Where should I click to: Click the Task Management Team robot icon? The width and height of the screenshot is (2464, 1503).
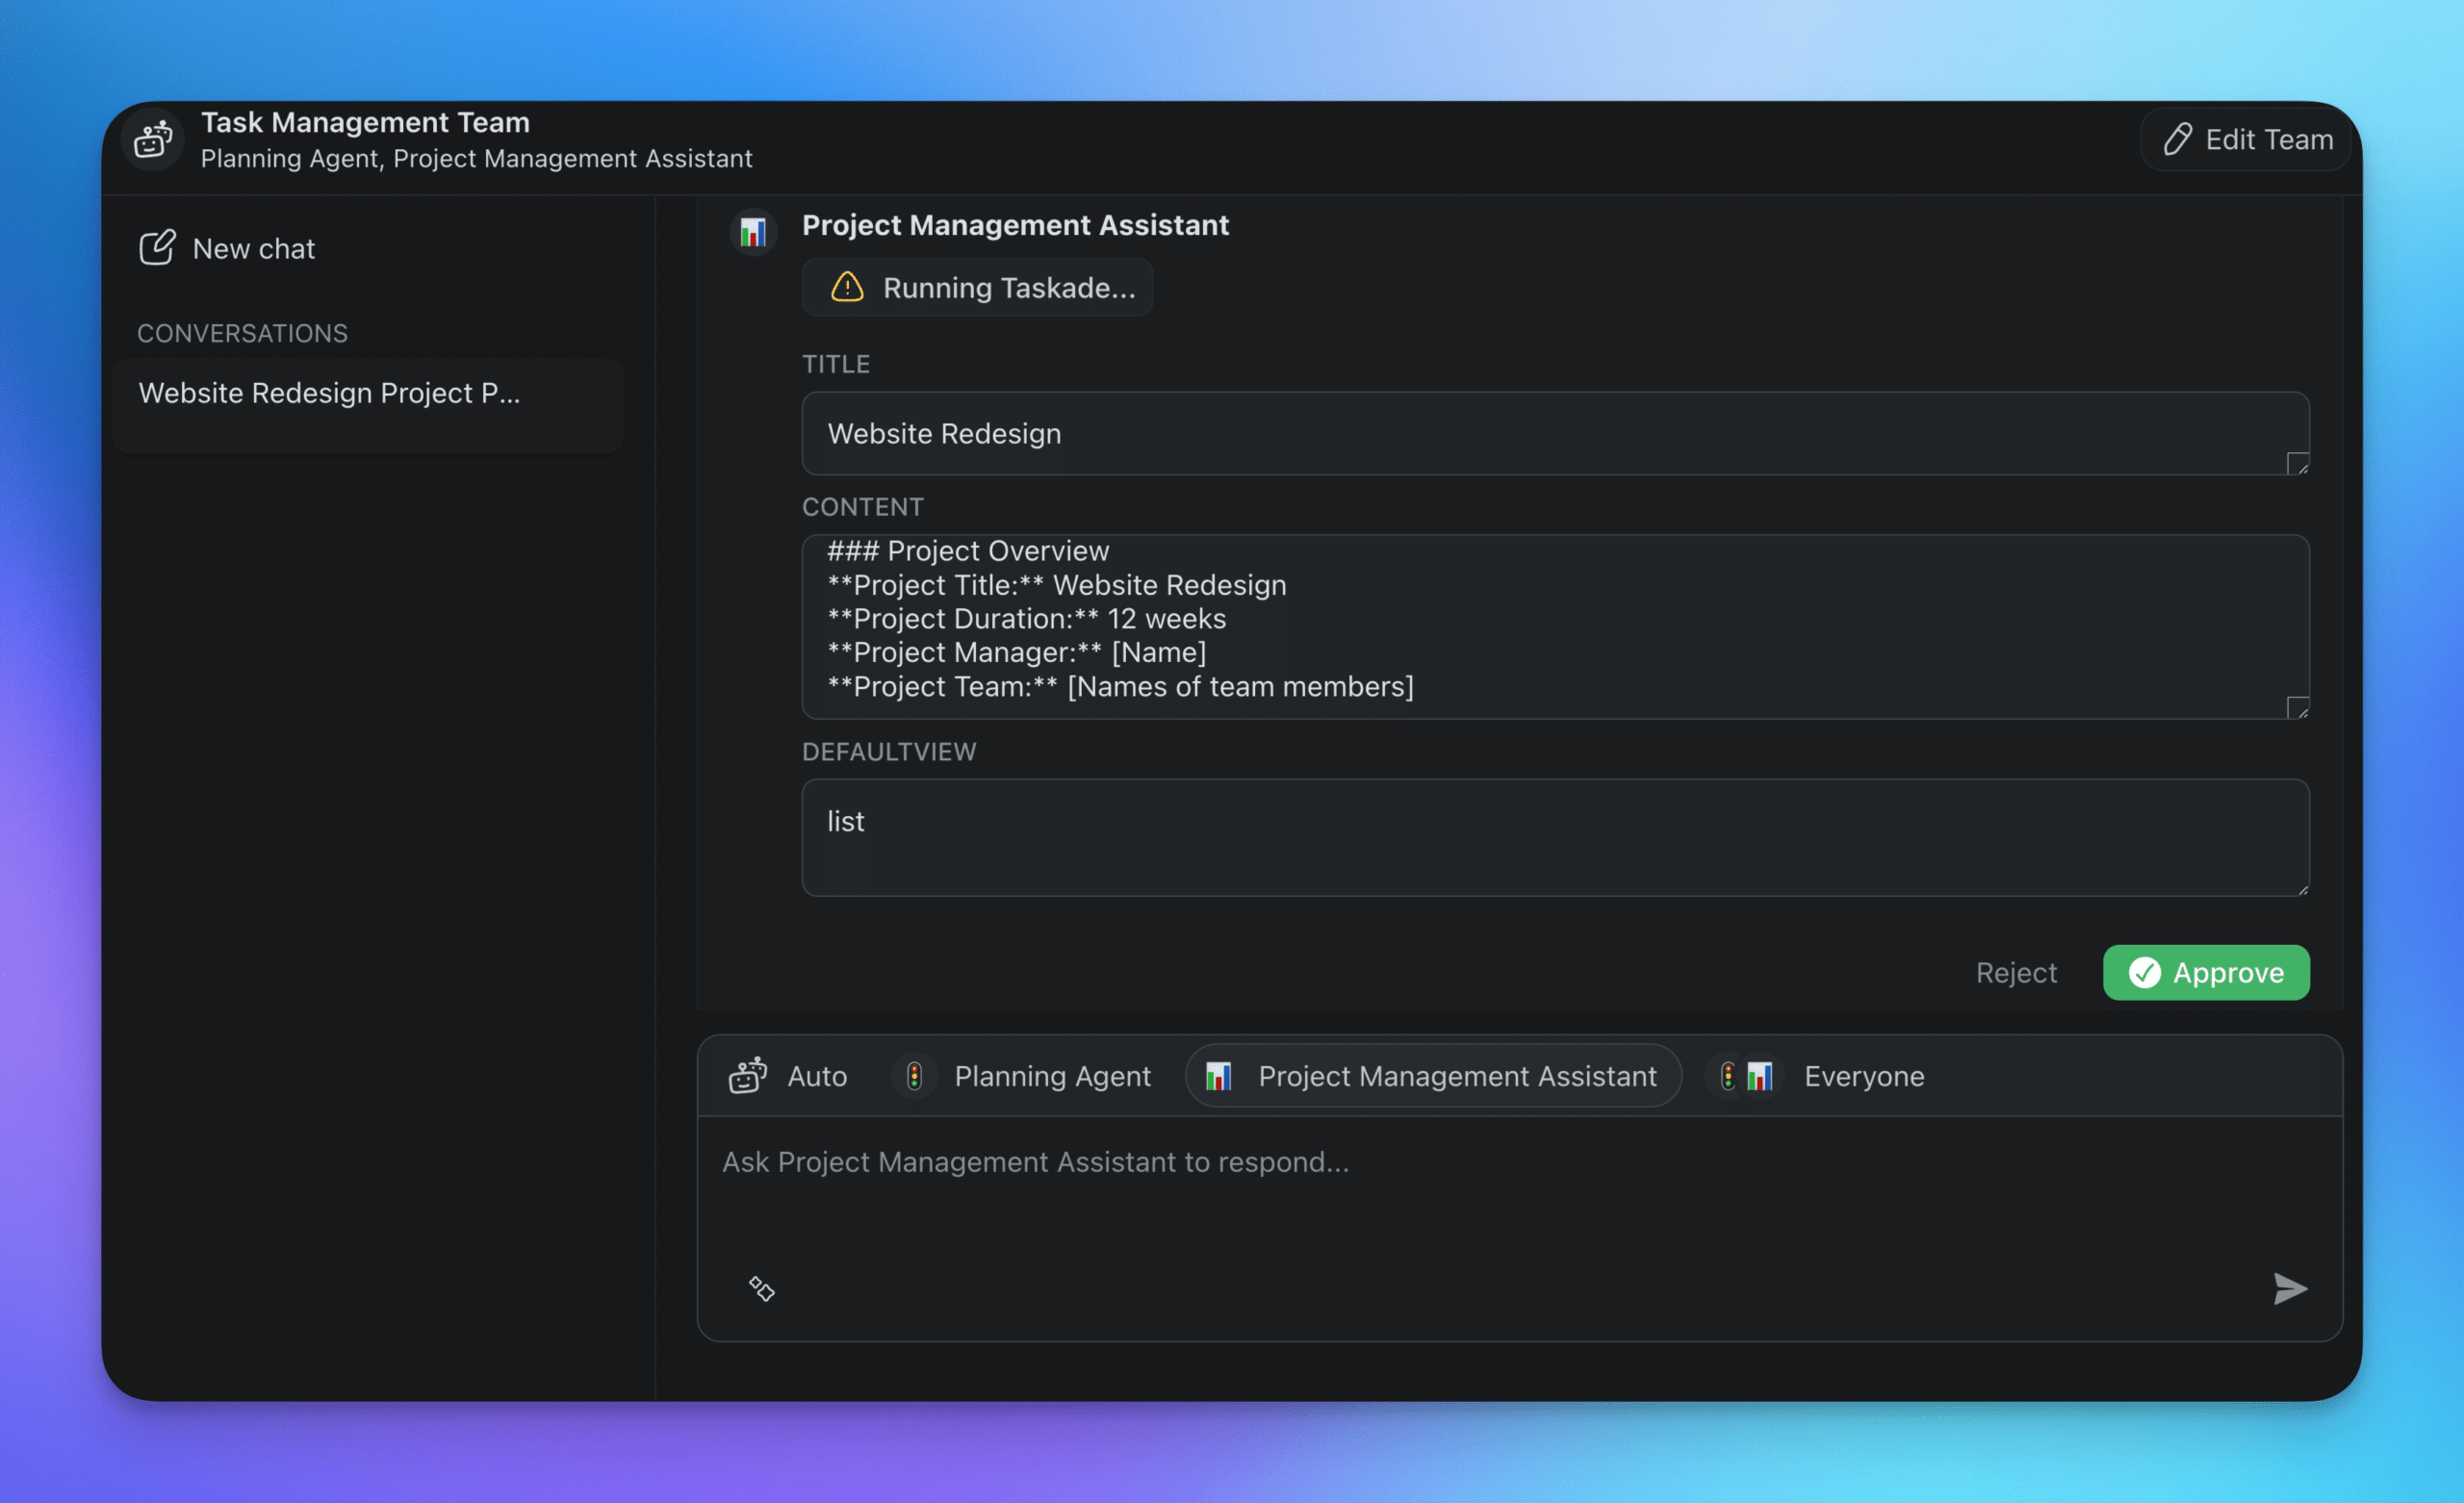pos(152,139)
